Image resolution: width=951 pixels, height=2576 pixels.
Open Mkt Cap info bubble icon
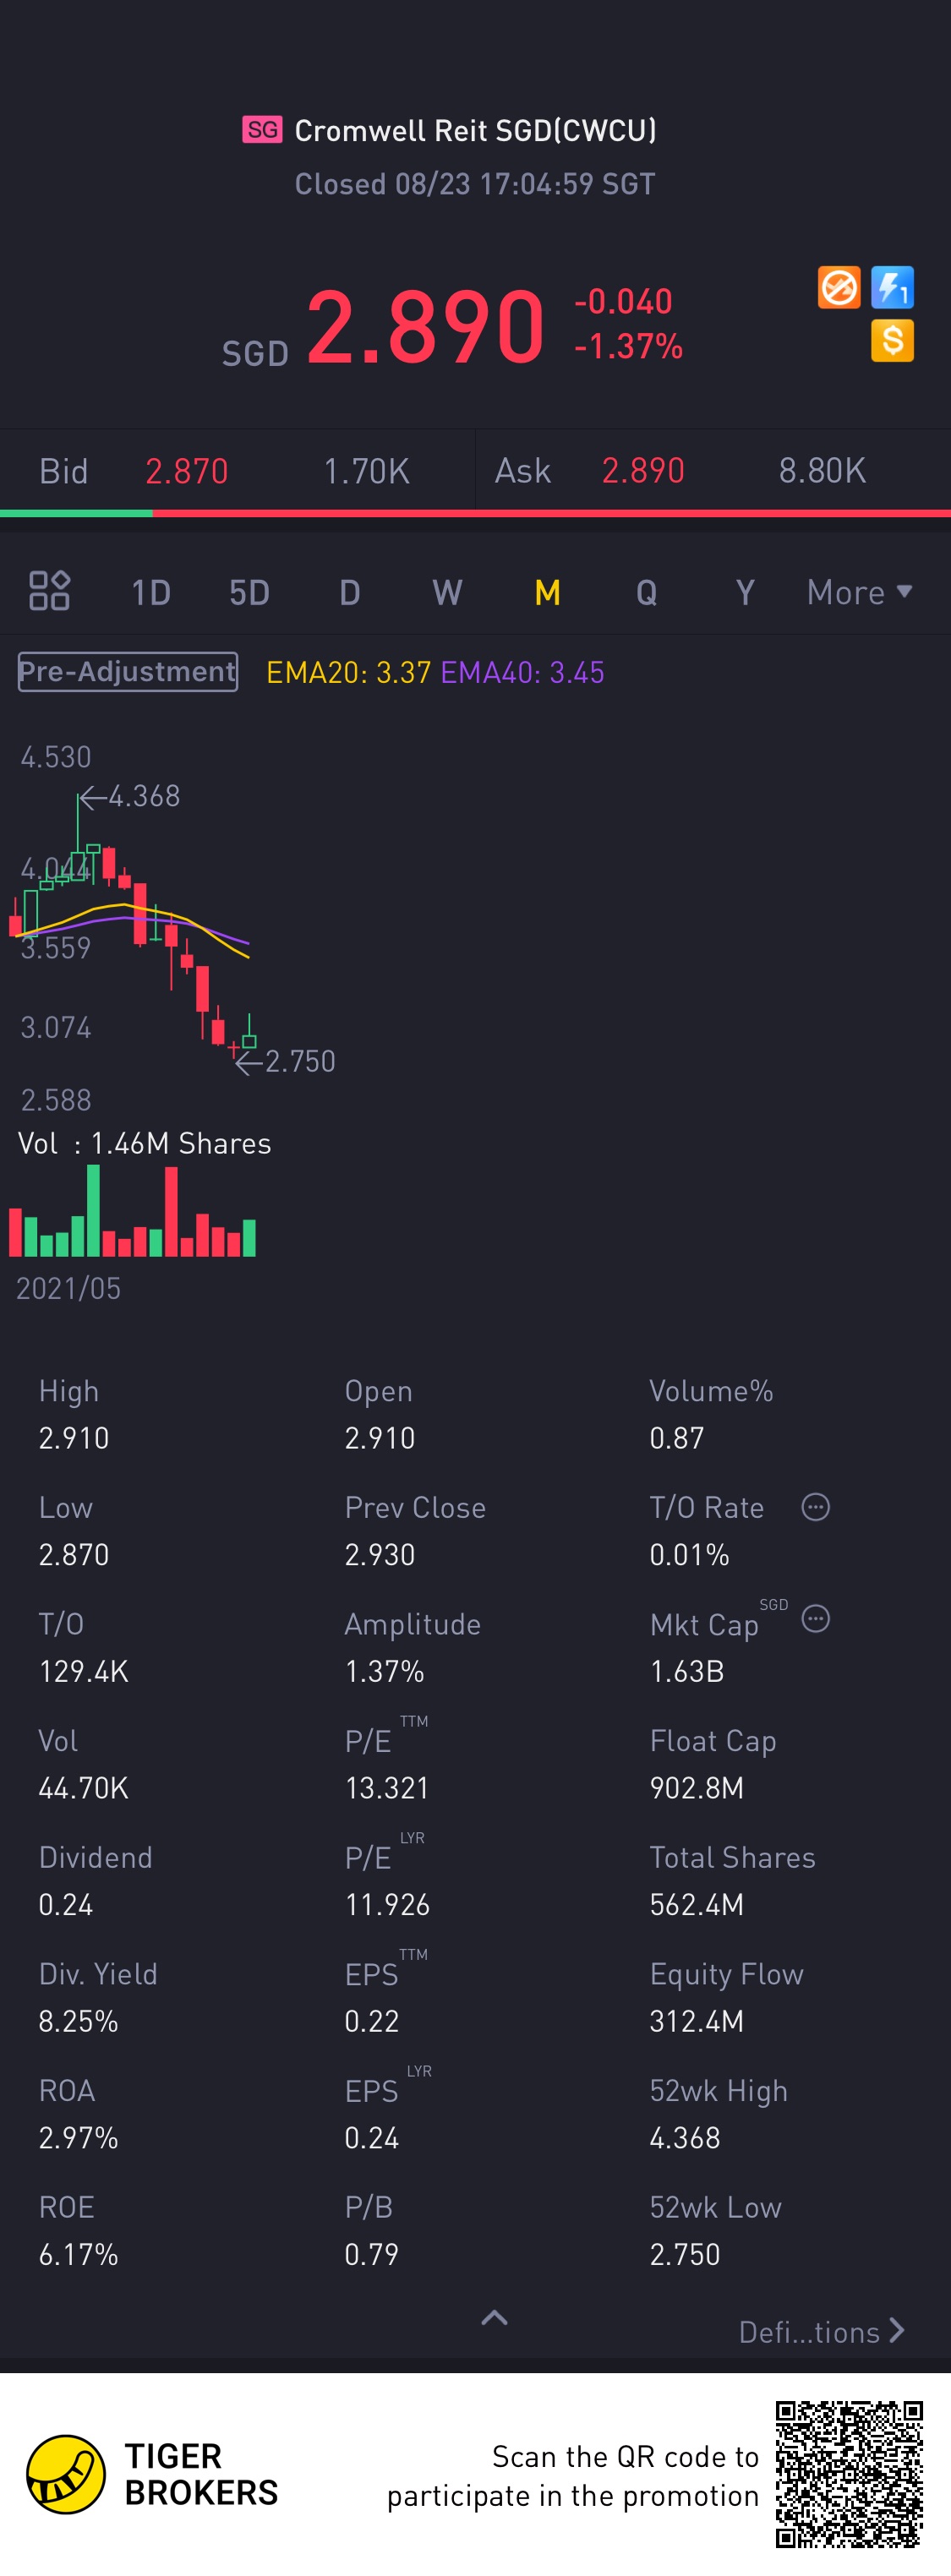click(x=815, y=1619)
